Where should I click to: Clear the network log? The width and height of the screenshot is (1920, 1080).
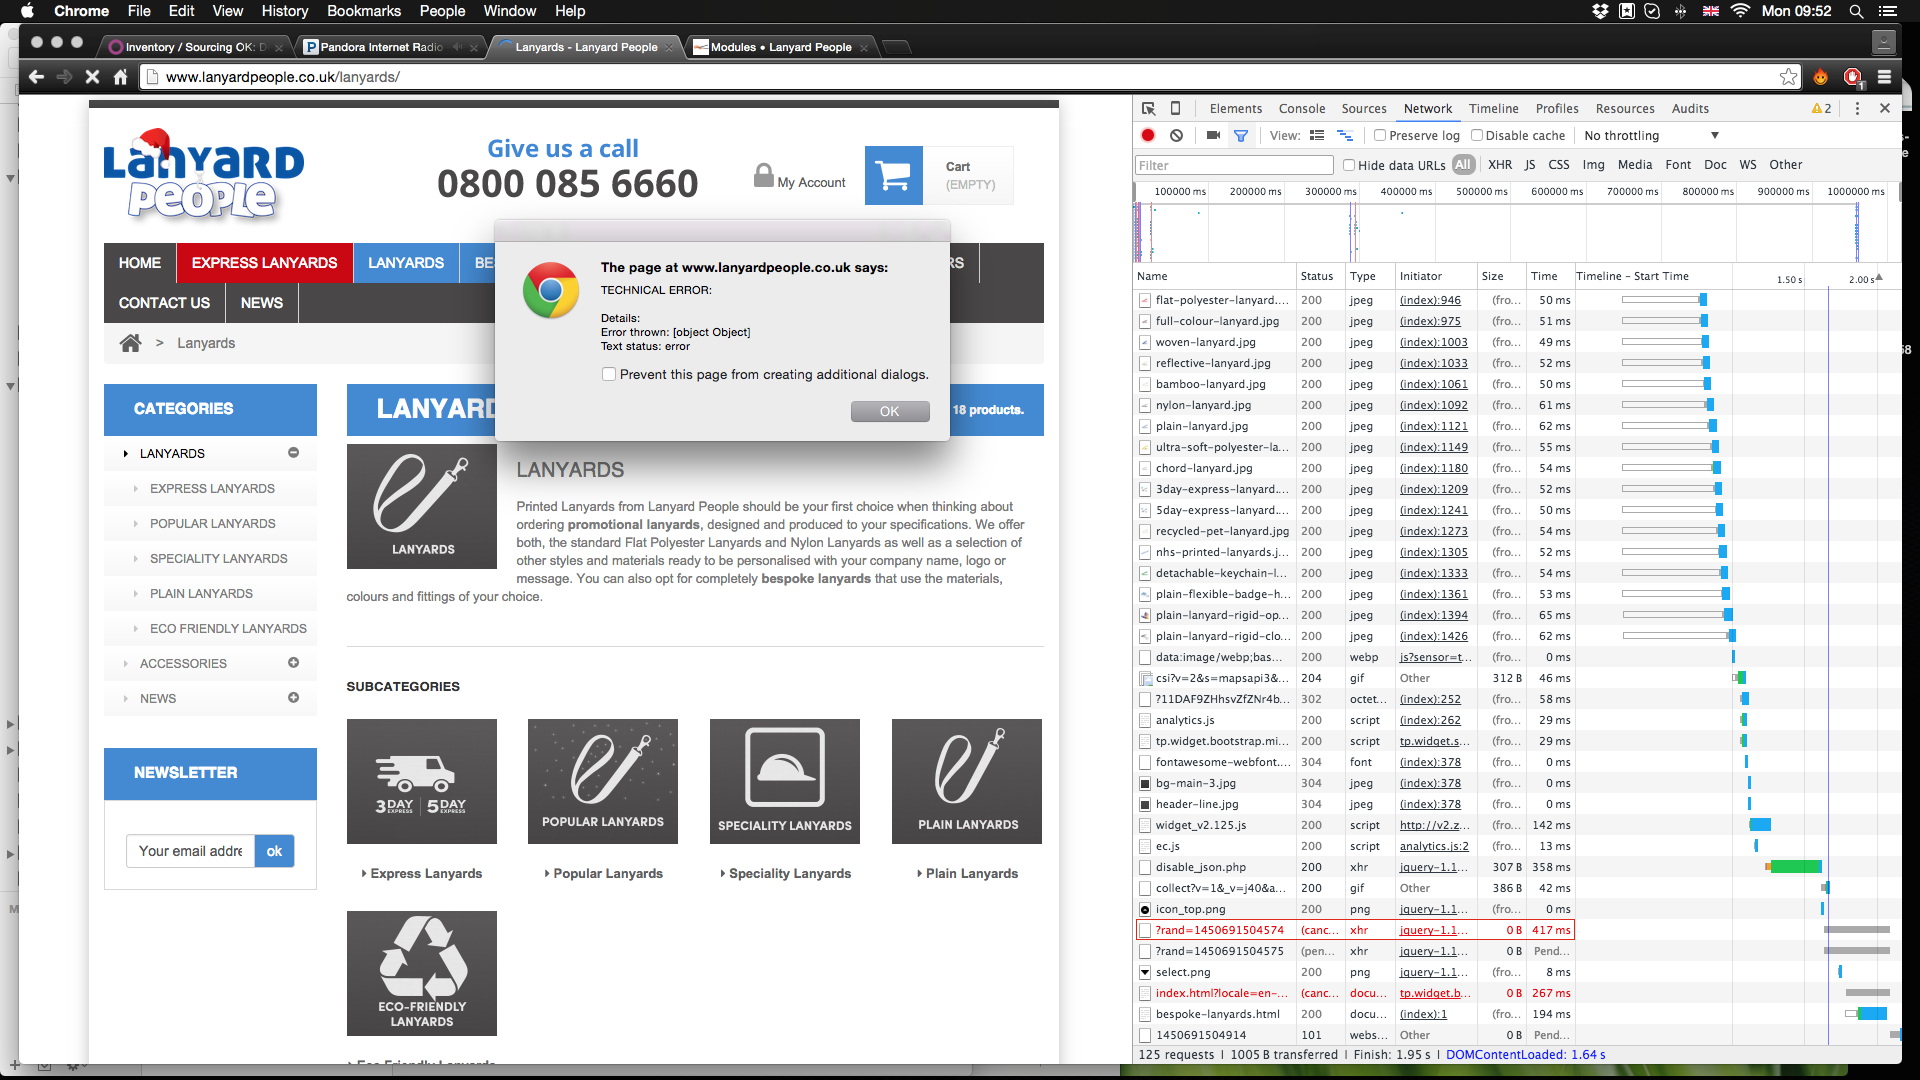point(1177,135)
